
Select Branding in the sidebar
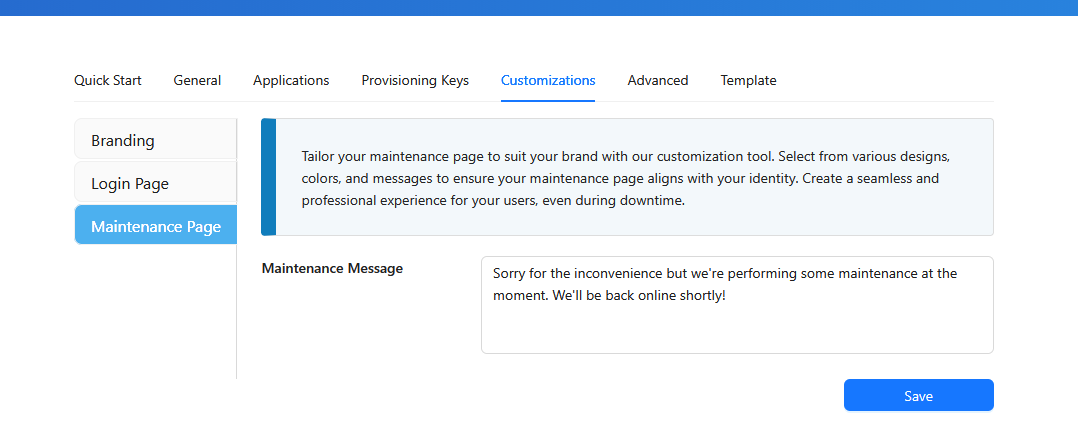(155, 140)
